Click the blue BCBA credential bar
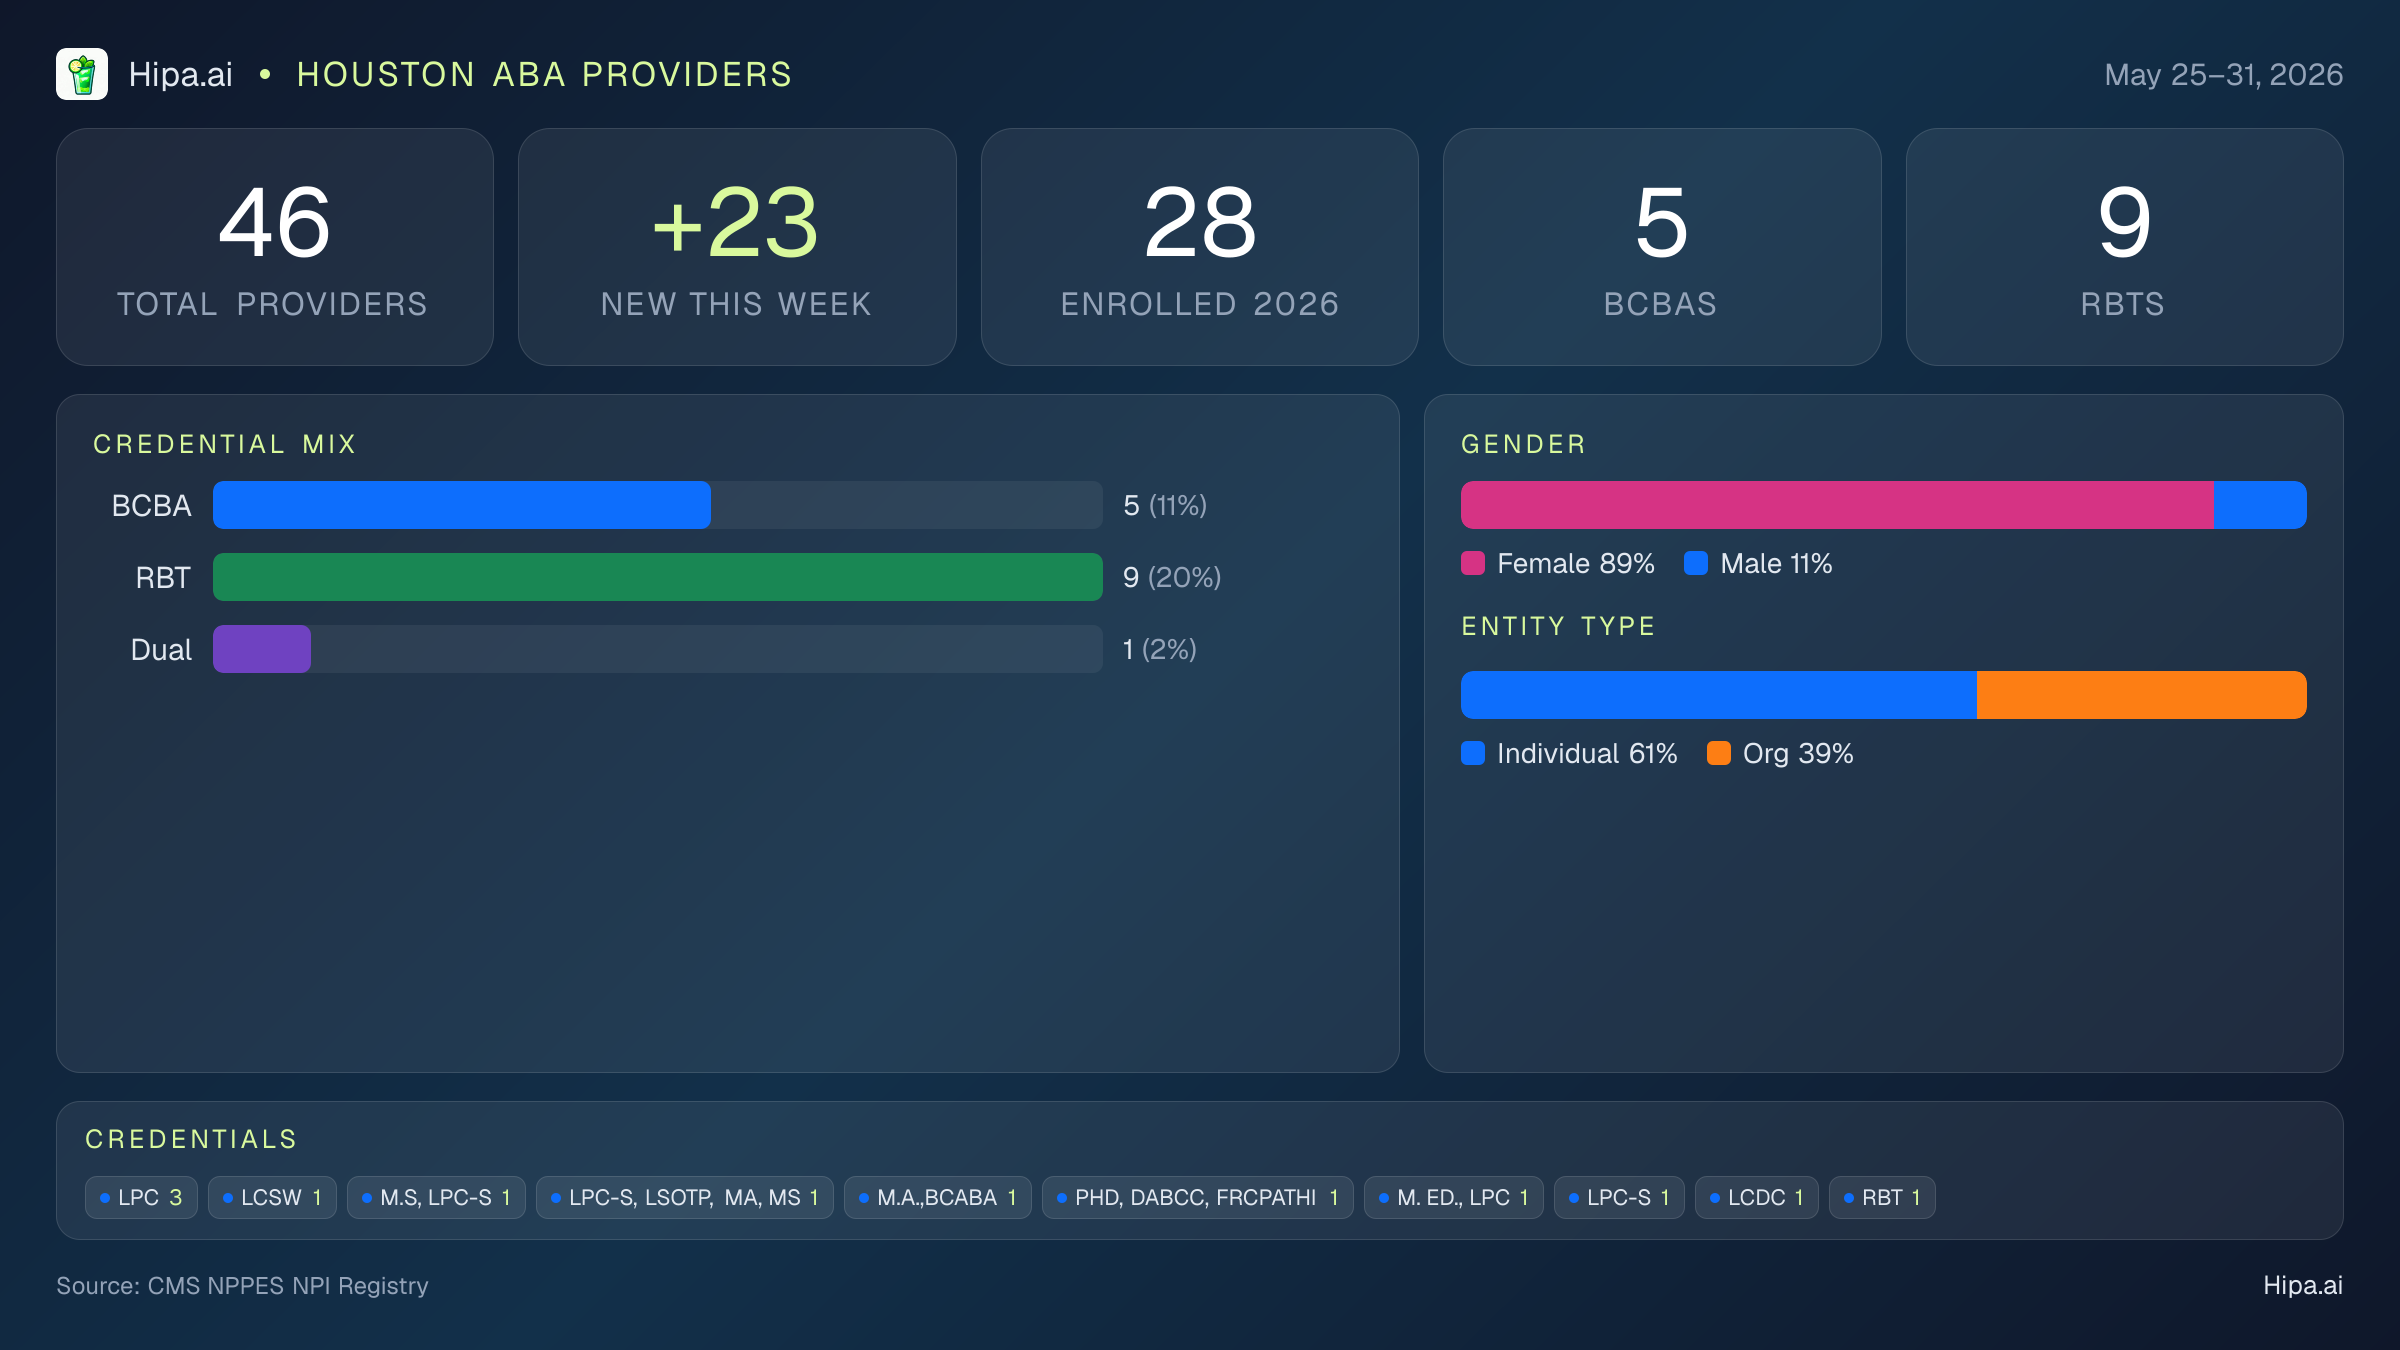The image size is (2400, 1350). (462, 505)
